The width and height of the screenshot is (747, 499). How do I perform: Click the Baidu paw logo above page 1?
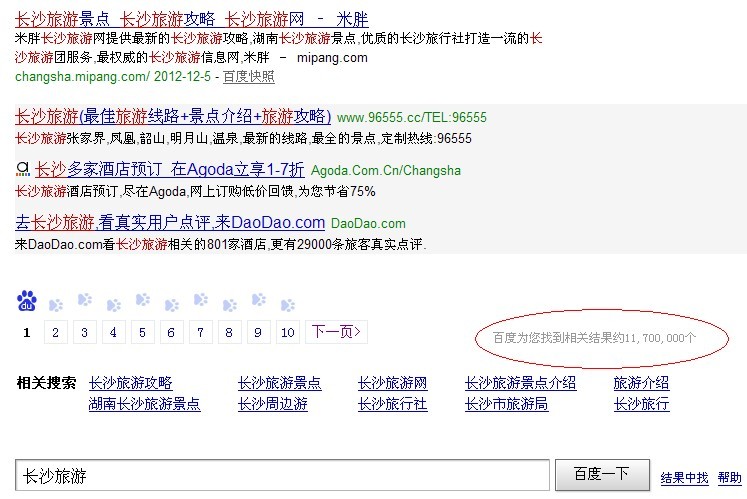(27, 301)
